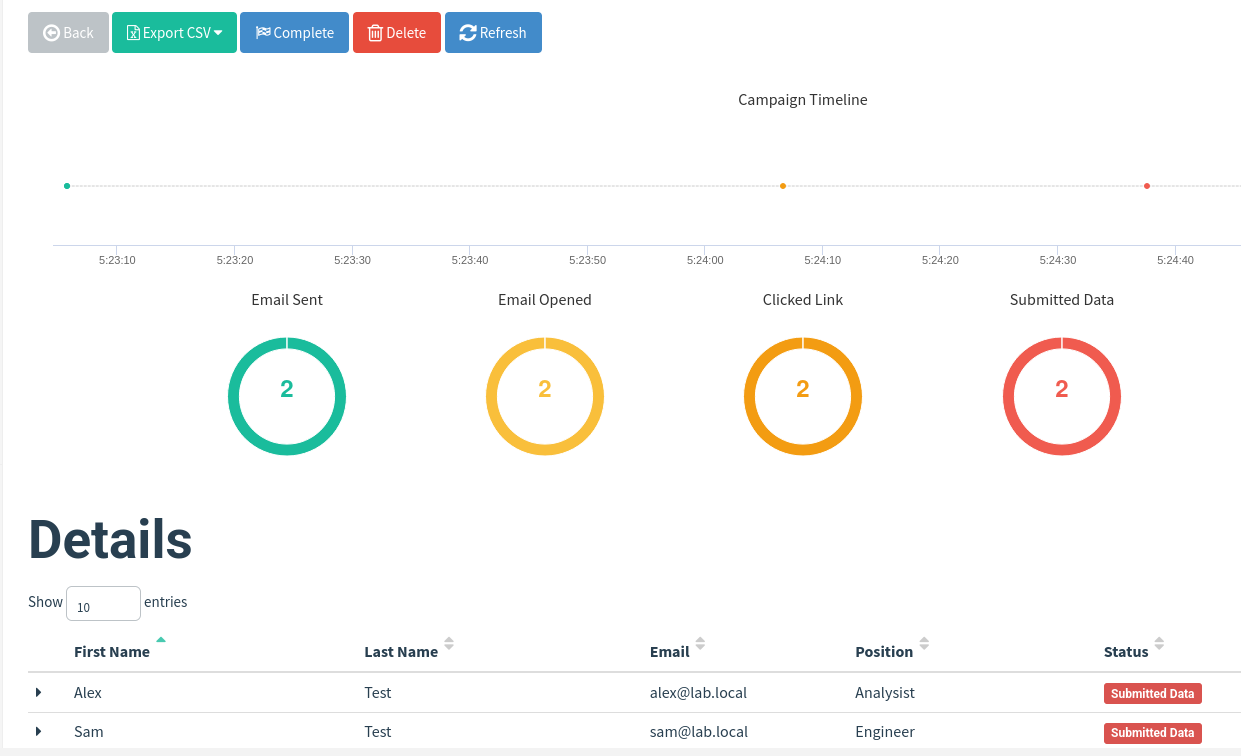Click Test last name in Alex row
This screenshot has width=1241, height=756.
(378, 692)
